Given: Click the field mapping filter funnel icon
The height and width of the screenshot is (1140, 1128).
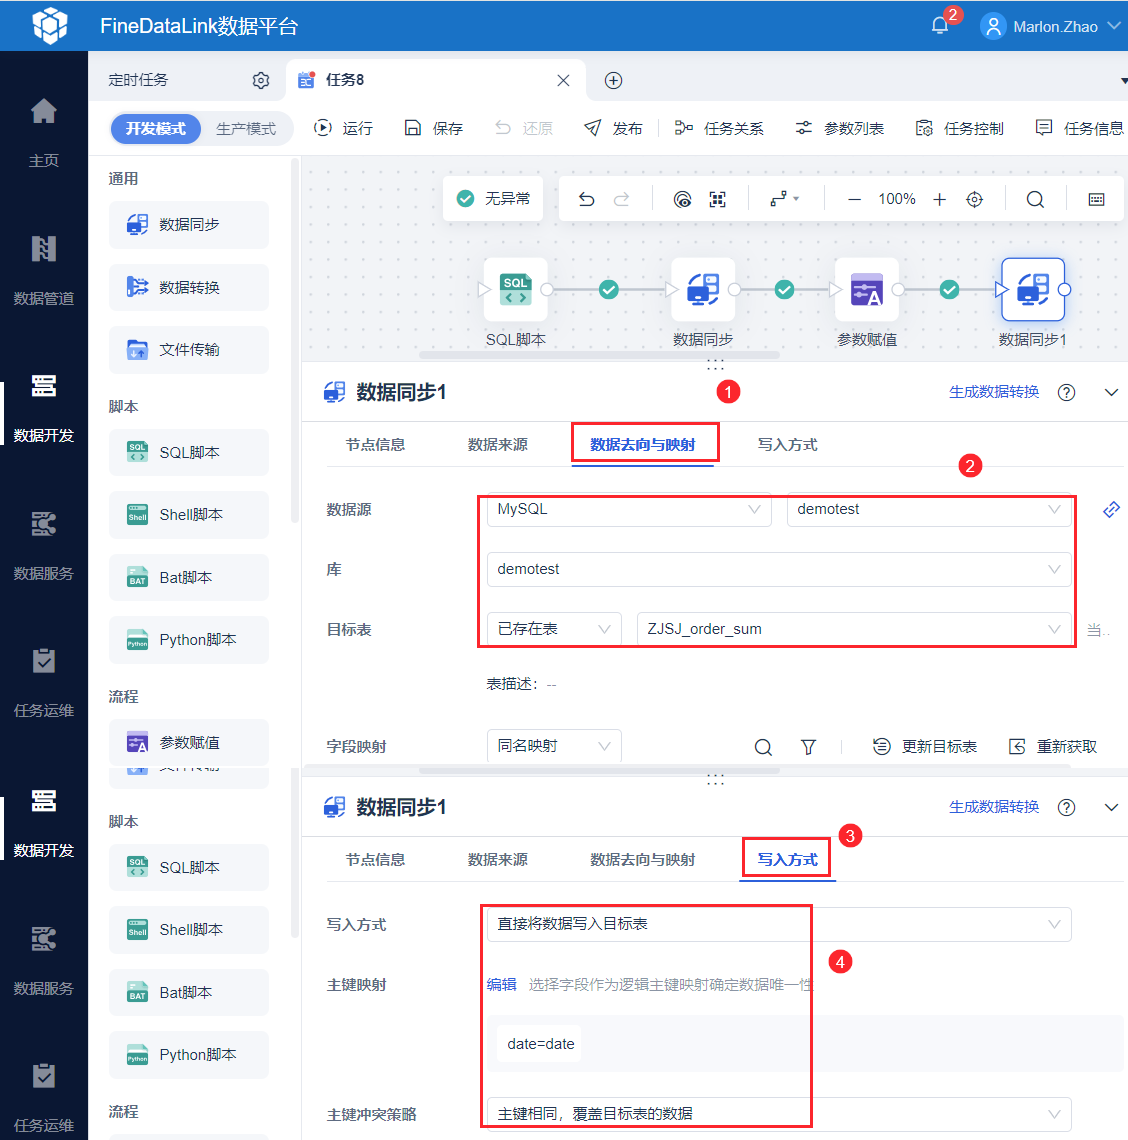Looking at the screenshot, I should coord(808,747).
